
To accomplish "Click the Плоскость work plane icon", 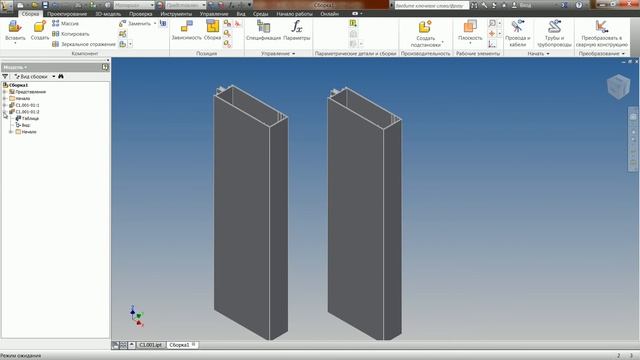I will 470,26.
